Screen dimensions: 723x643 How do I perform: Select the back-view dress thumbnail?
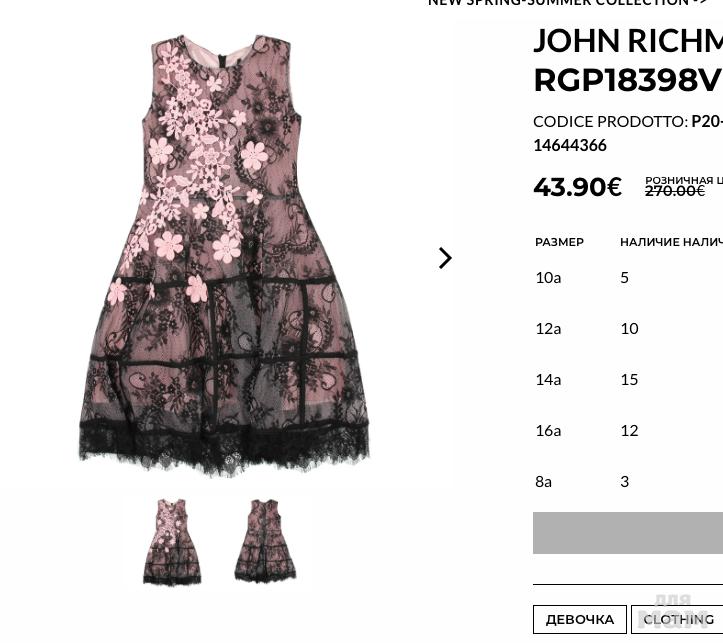[265, 541]
